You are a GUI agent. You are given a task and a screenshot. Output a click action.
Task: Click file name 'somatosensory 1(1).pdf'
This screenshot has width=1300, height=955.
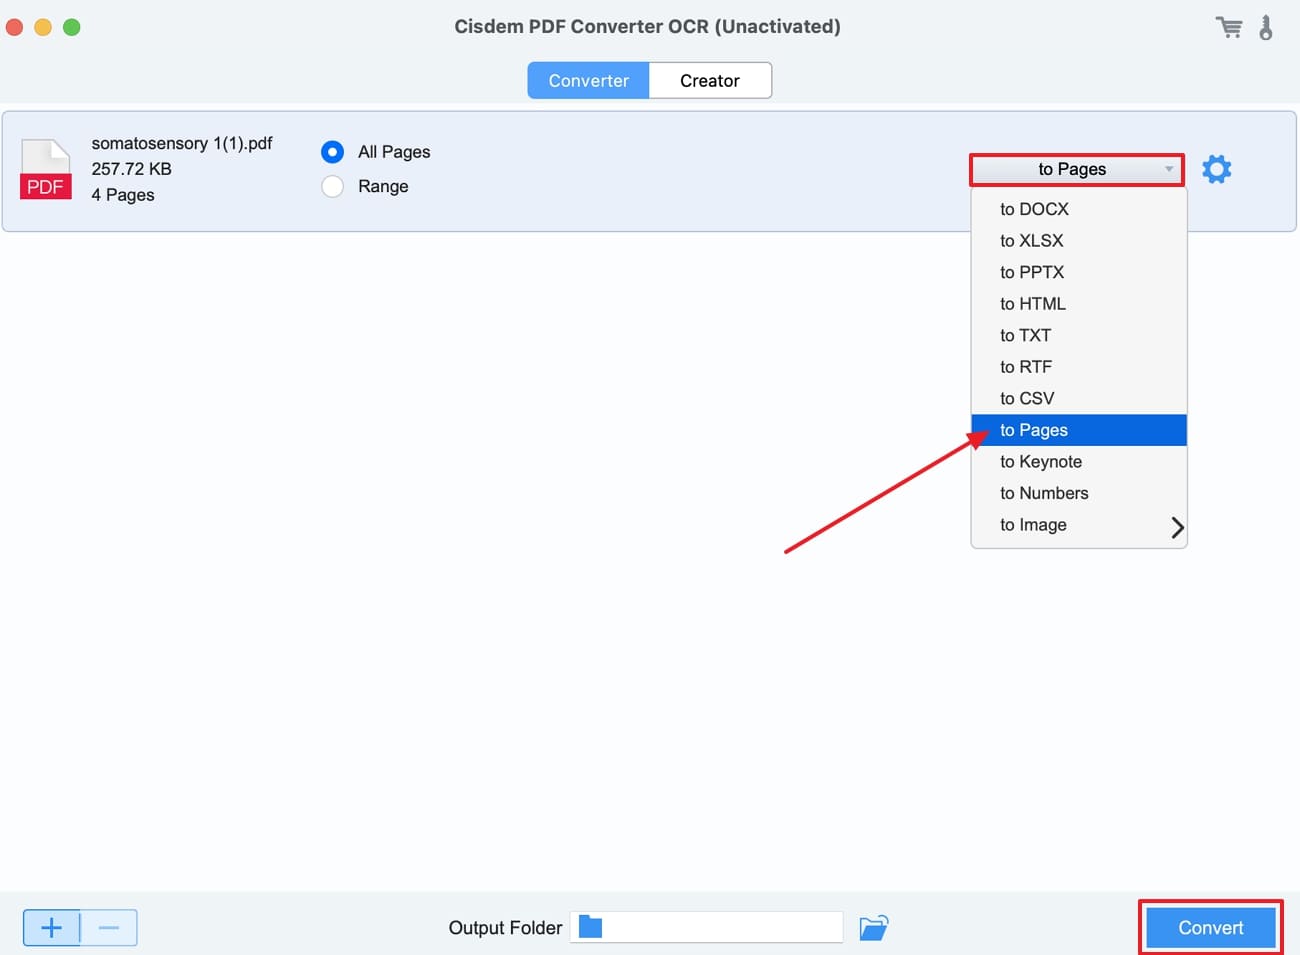point(182,143)
